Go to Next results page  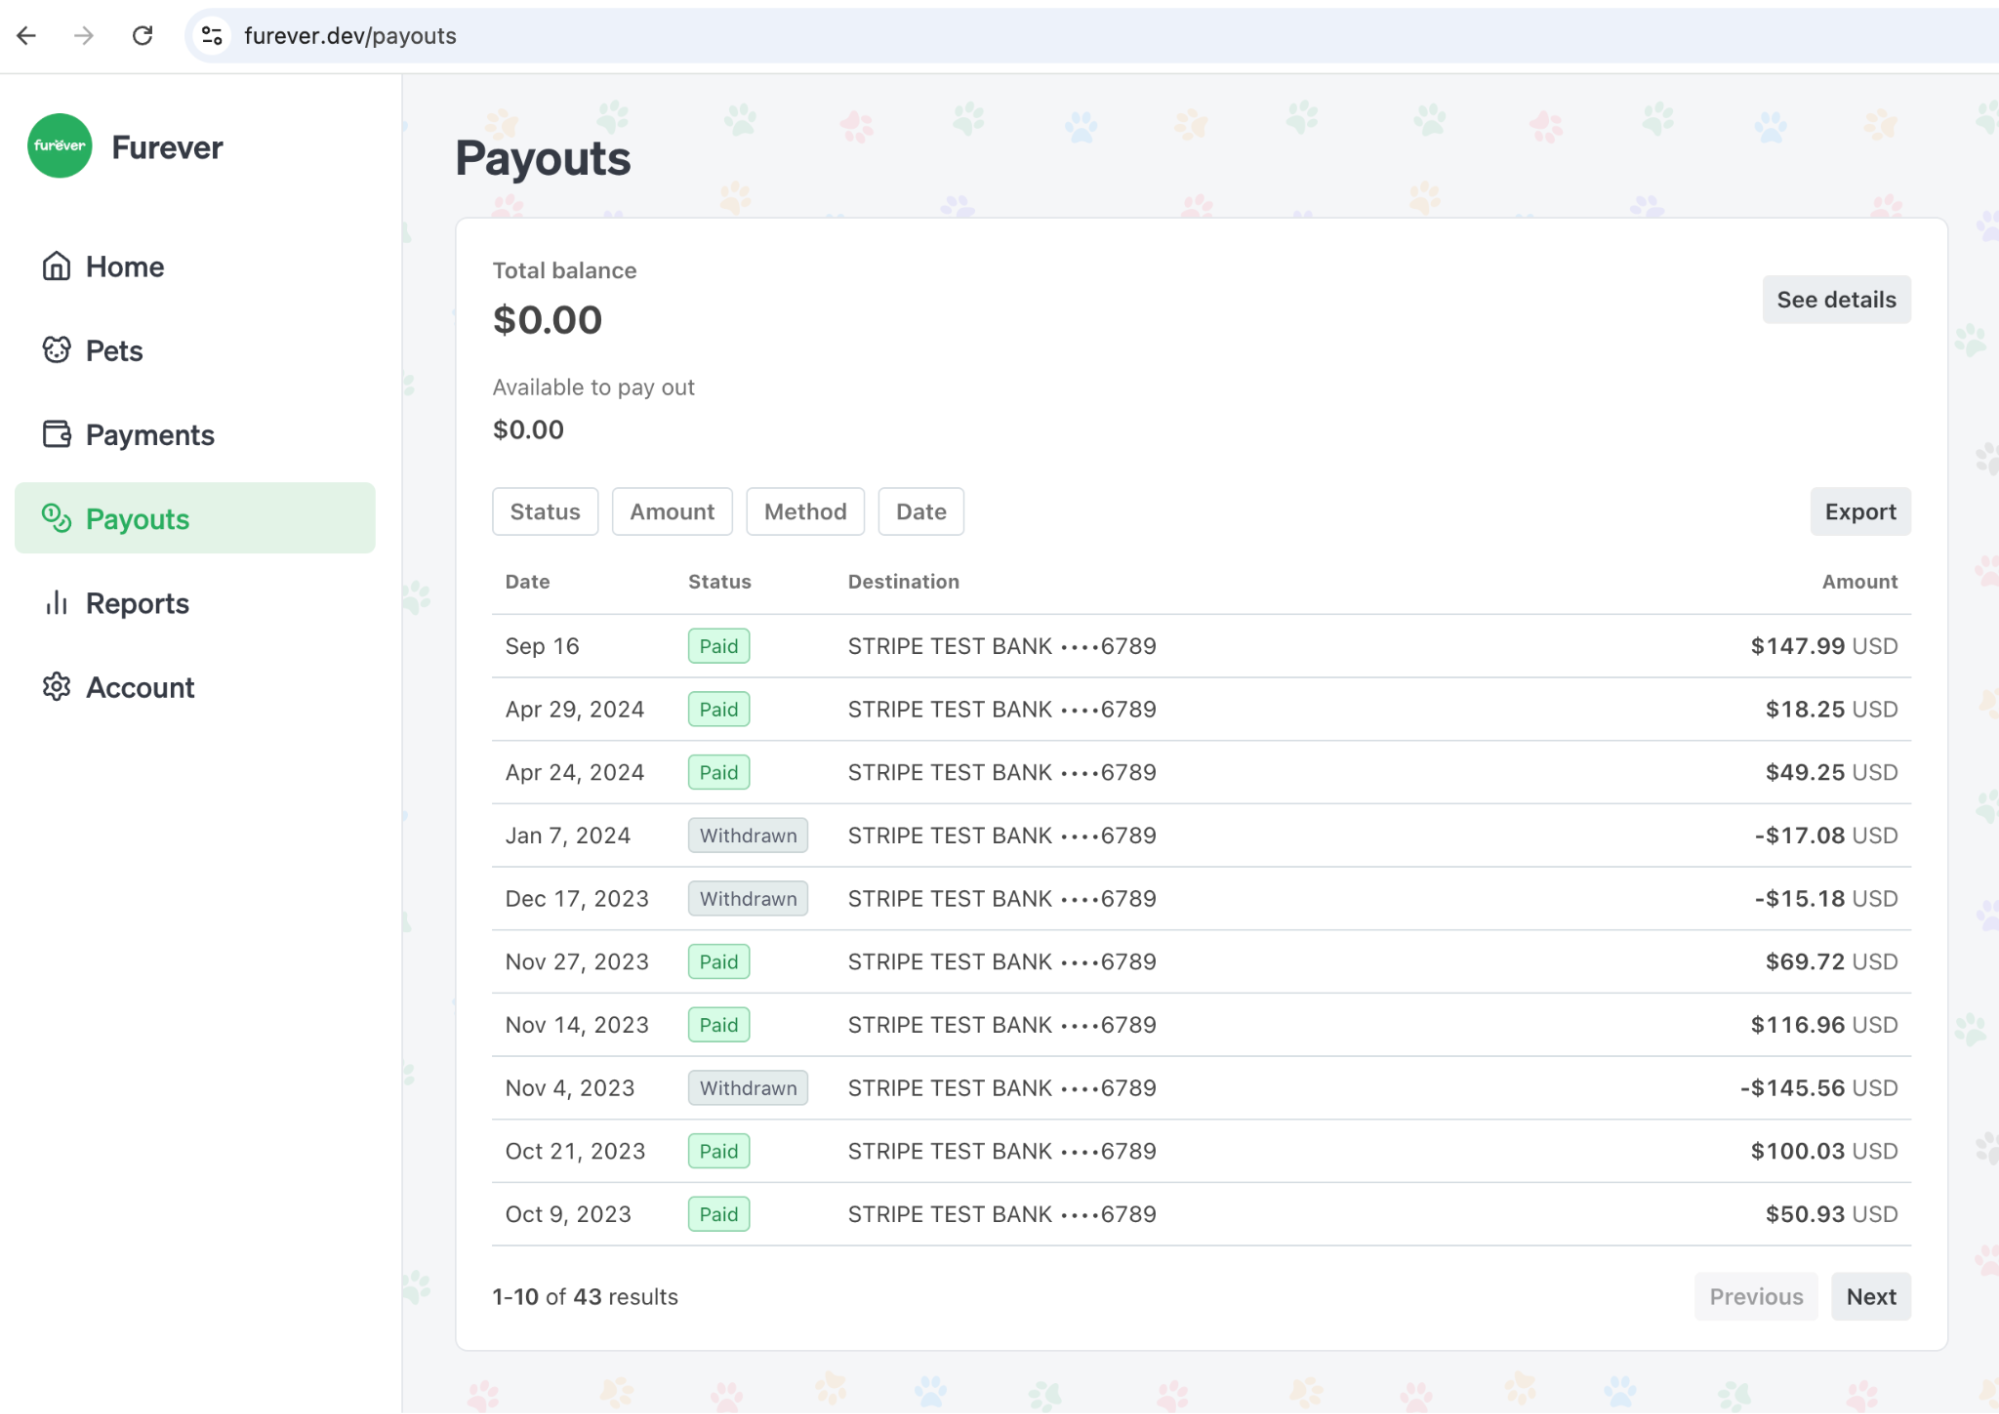(1871, 1297)
